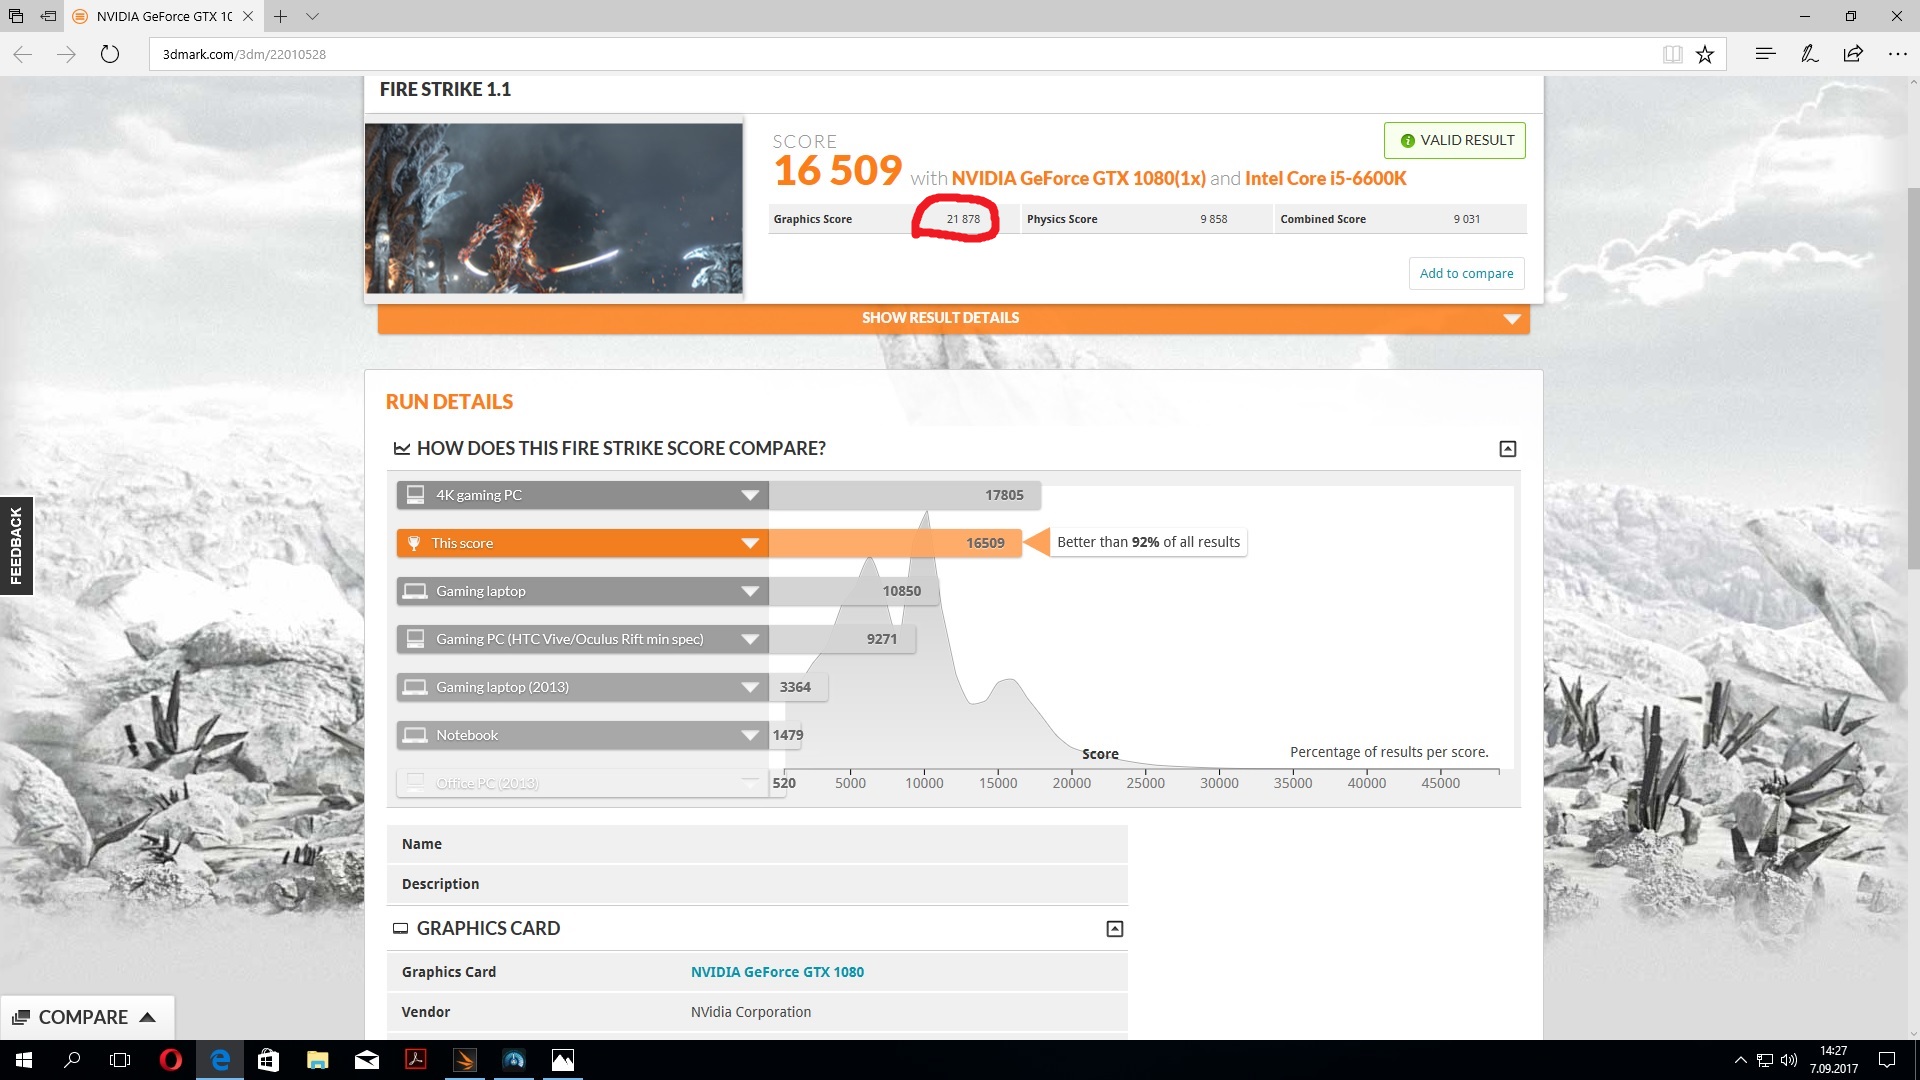Click the 9 858 physics score value

pyautogui.click(x=1214, y=219)
